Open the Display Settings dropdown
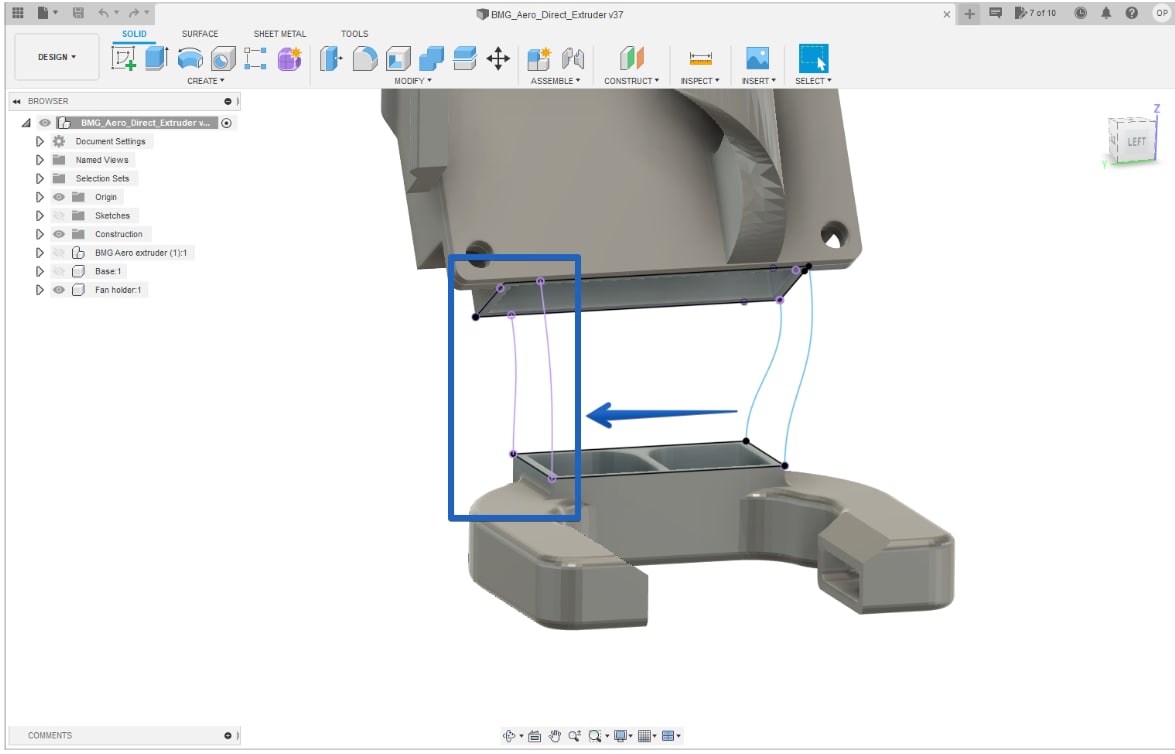Screen dimensions: 1175x754 click(623, 736)
